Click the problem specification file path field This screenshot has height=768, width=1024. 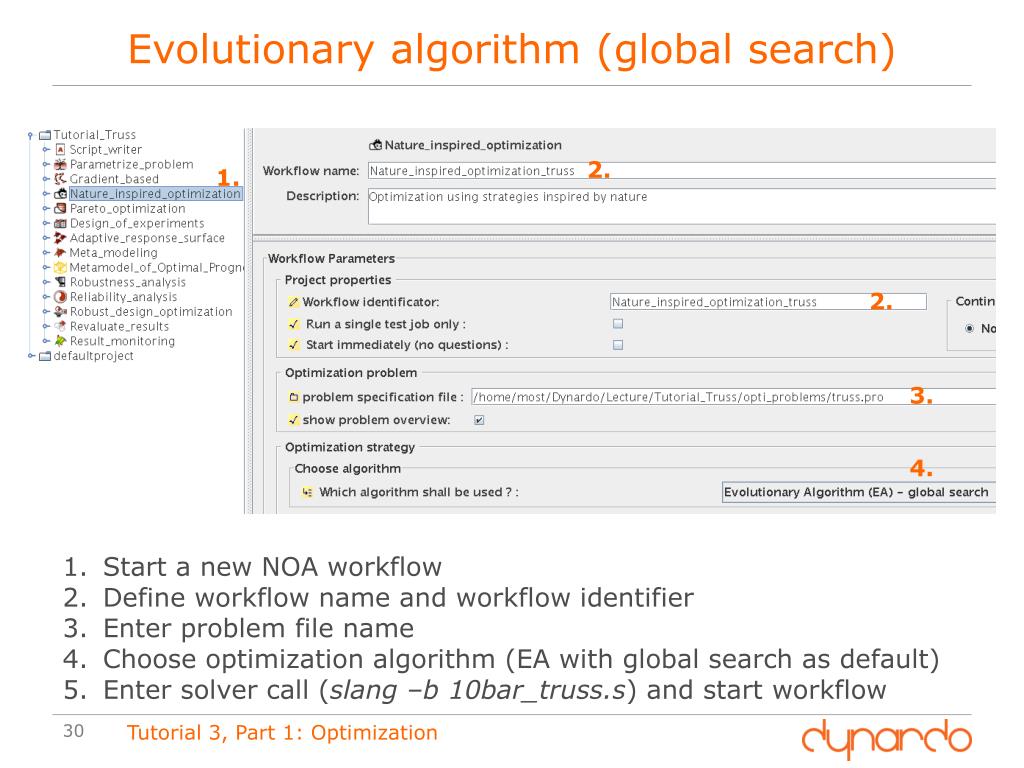733,397
